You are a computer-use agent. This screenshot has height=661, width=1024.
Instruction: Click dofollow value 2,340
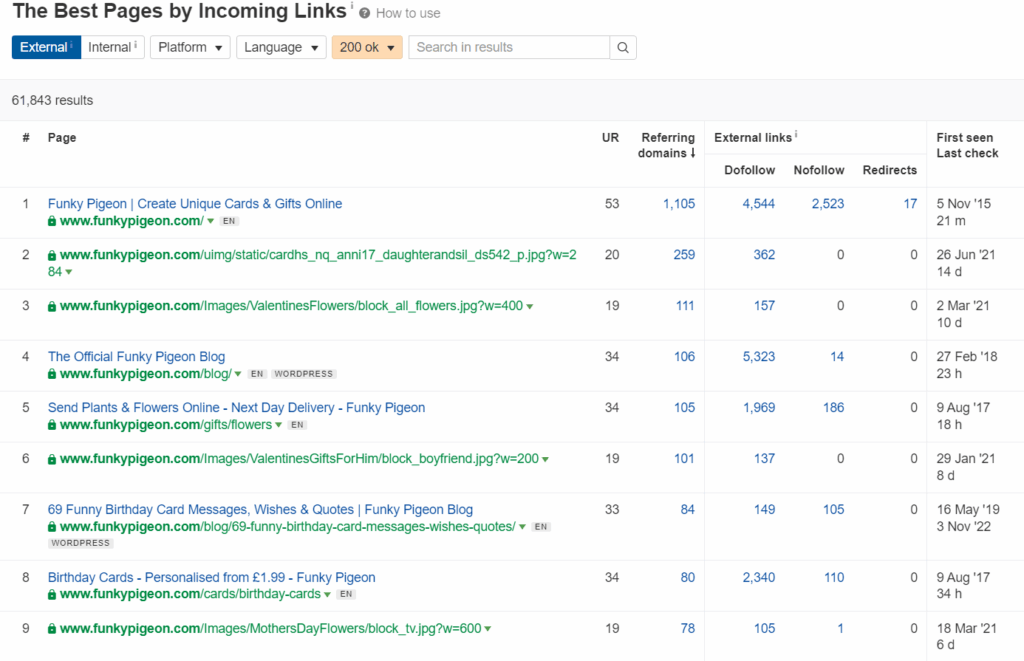(x=759, y=577)
